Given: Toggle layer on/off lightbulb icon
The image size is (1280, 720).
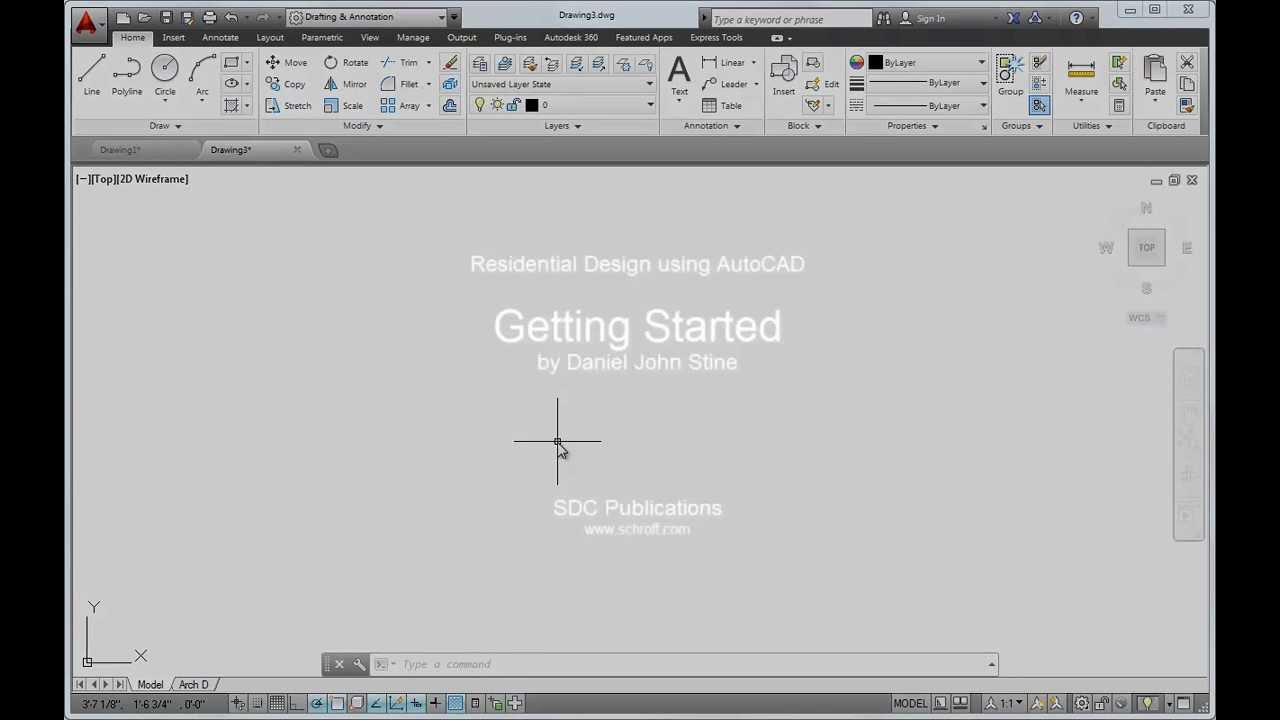Looking at the screenshot, I should click(479, 105).
